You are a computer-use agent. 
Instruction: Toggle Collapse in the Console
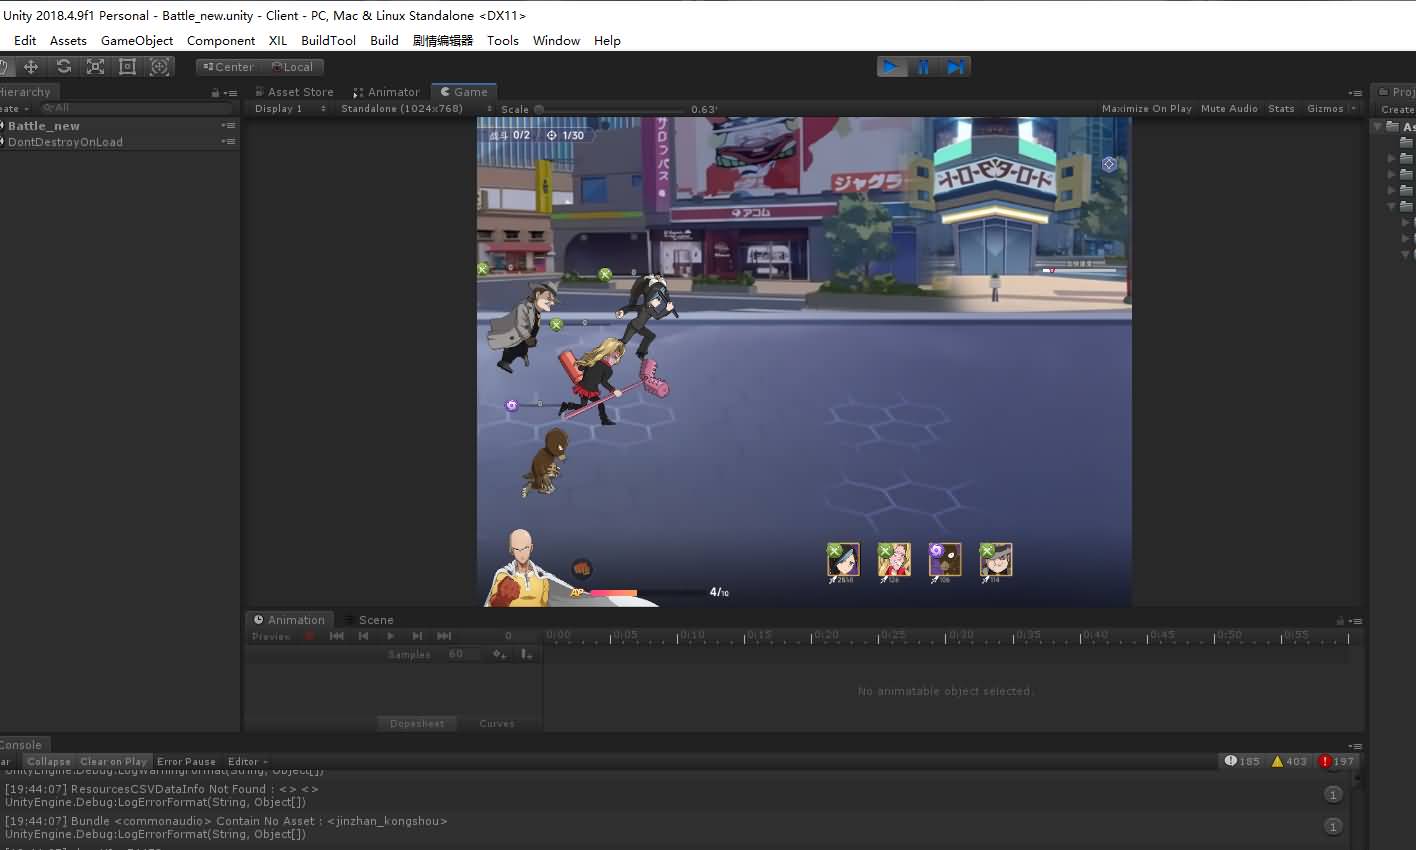click(49, 761)
